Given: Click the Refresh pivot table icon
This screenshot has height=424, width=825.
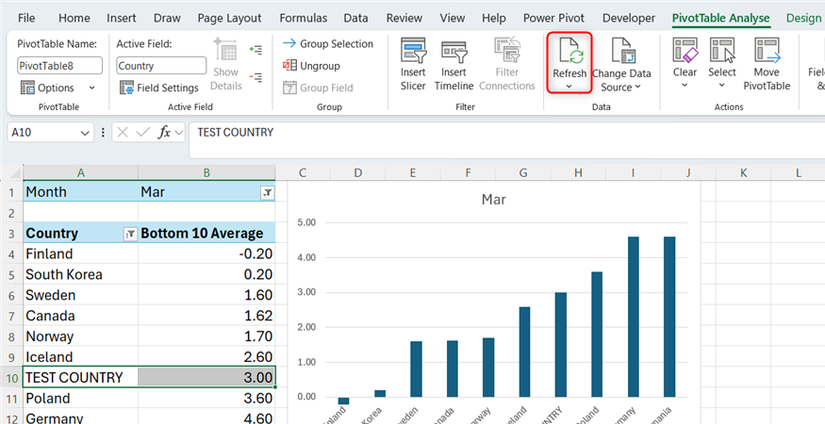Looking at the screenshot, I should pyautogui.click(x=569, y=51).
